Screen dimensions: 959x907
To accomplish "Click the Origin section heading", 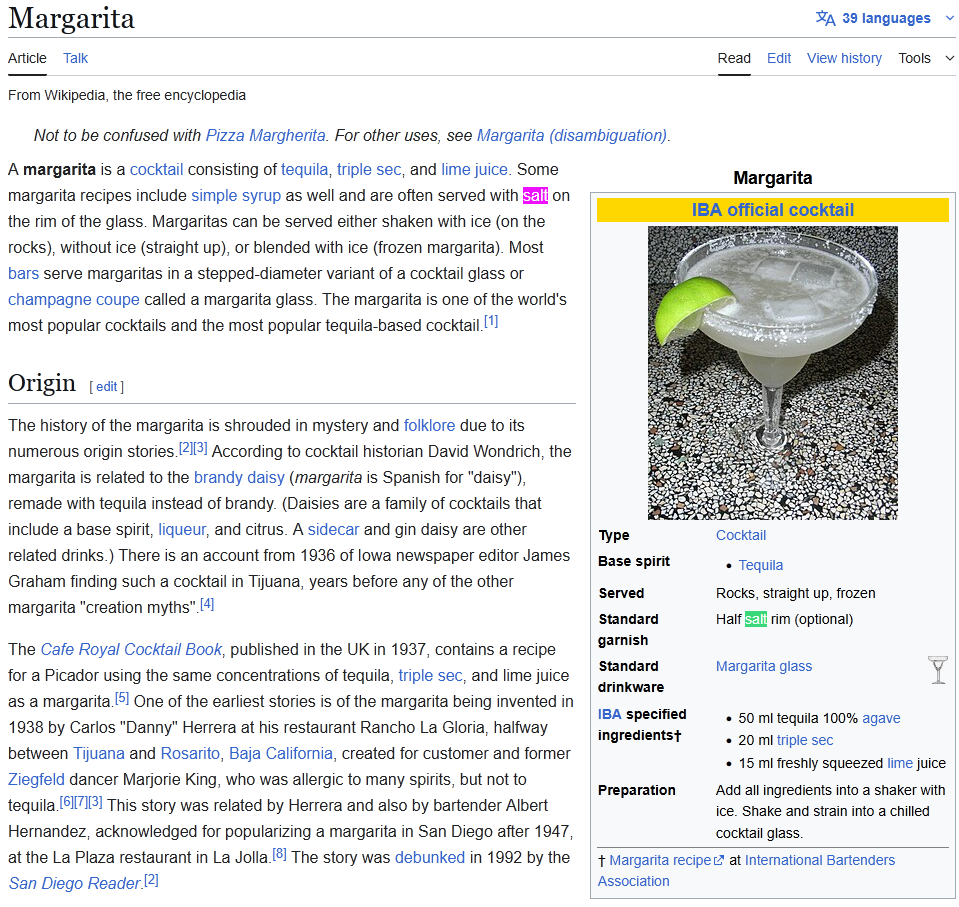I will pos(42,383).
